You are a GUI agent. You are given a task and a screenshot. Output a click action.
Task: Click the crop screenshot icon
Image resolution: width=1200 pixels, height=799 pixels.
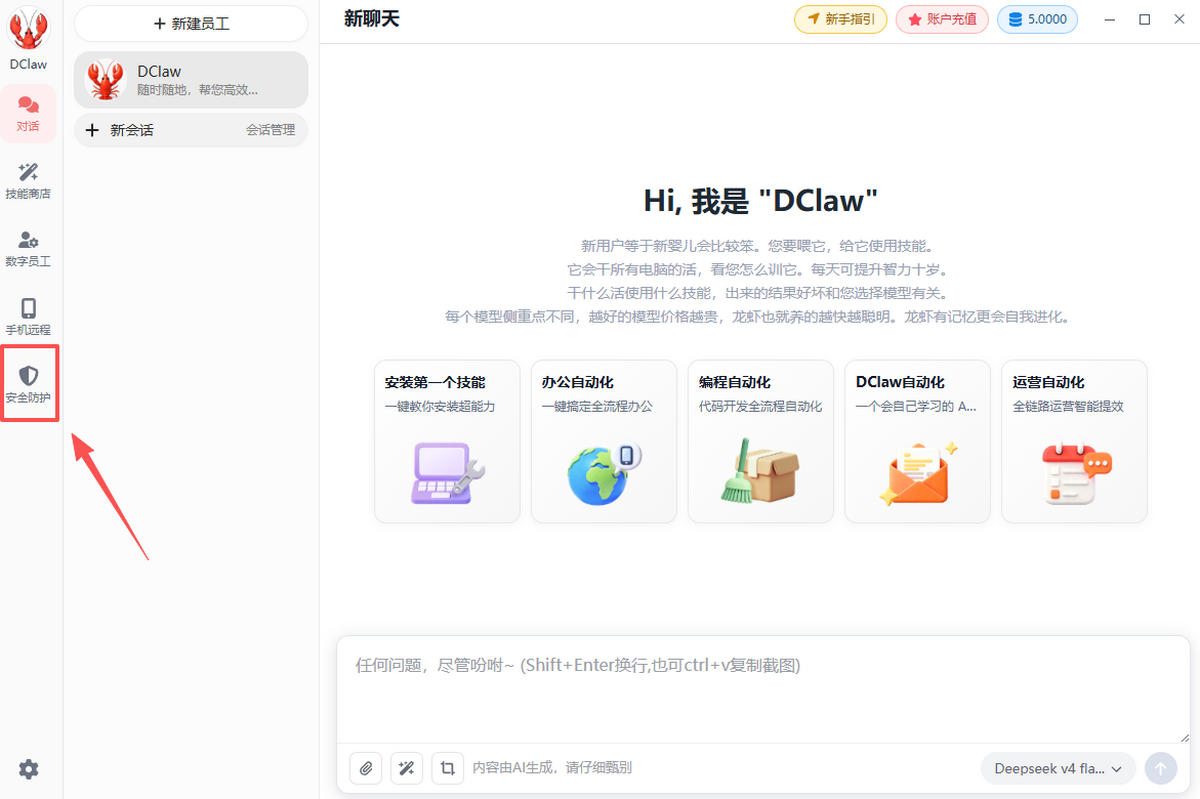[447, 768]
